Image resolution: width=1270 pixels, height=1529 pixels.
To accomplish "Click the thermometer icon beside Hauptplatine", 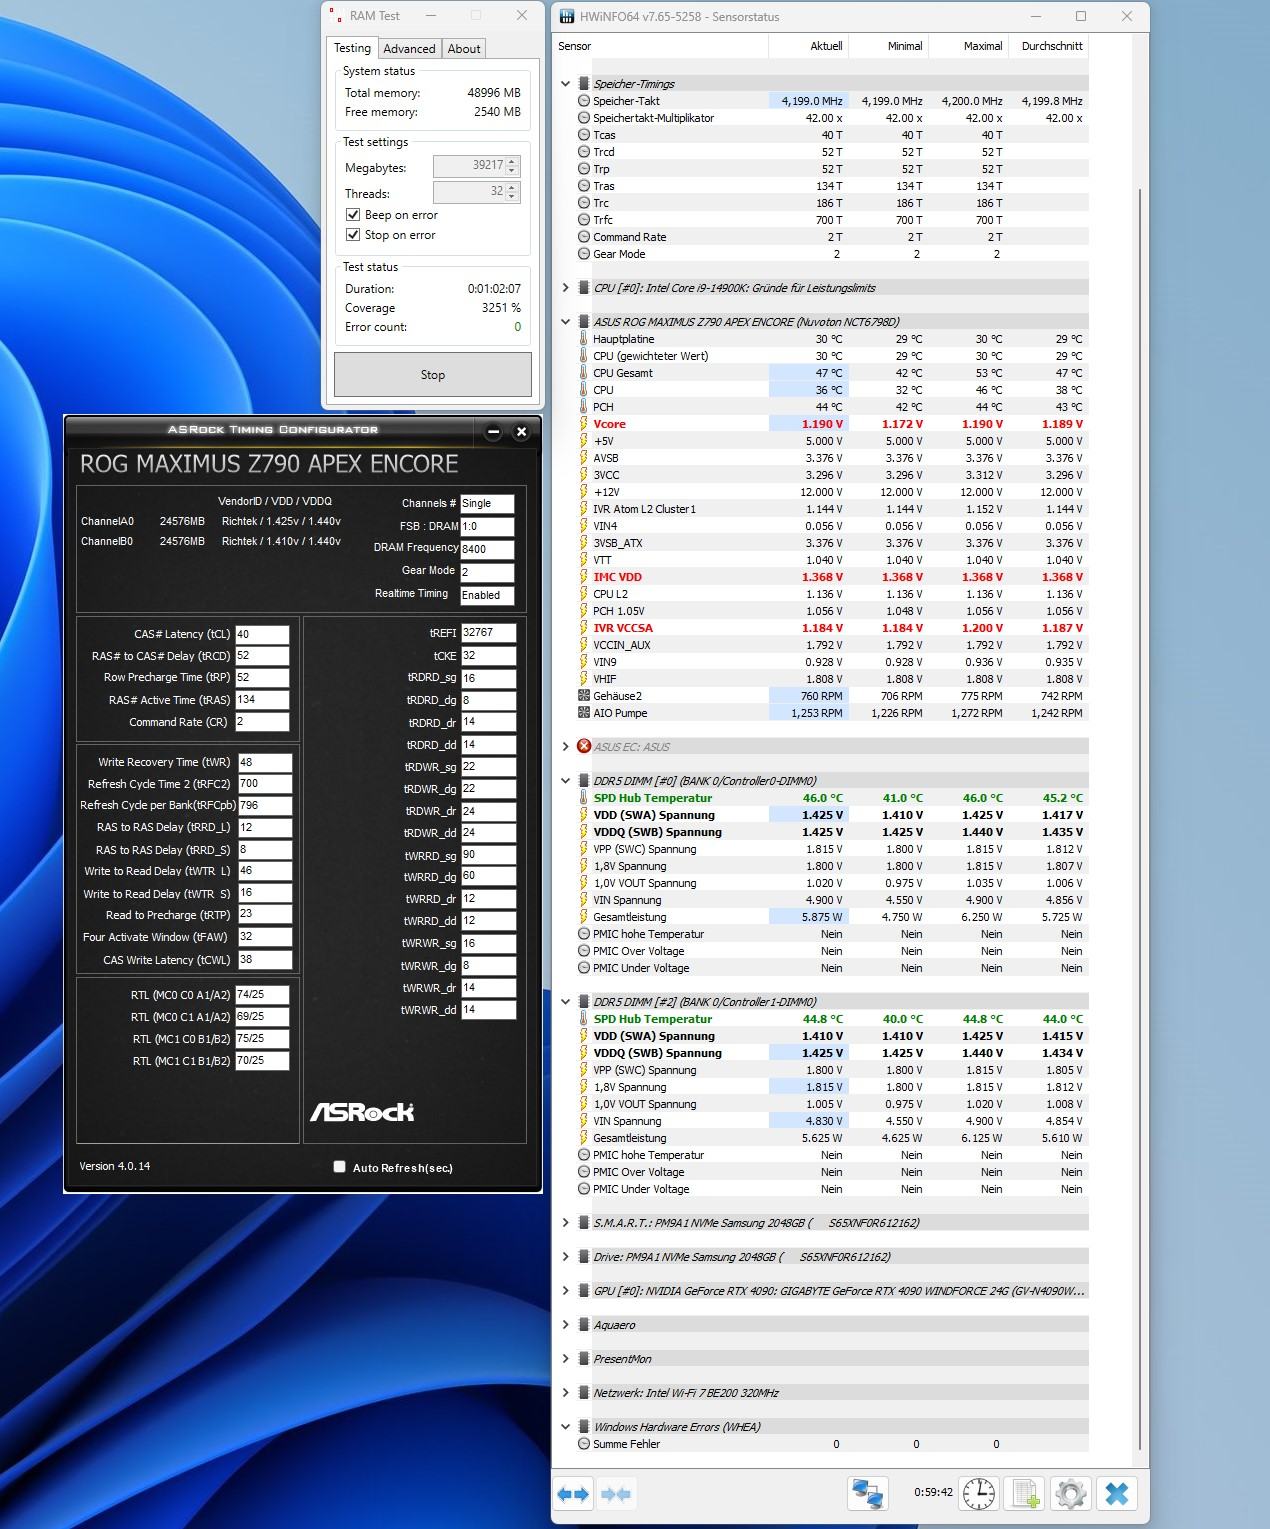I will tap(584, 339).
